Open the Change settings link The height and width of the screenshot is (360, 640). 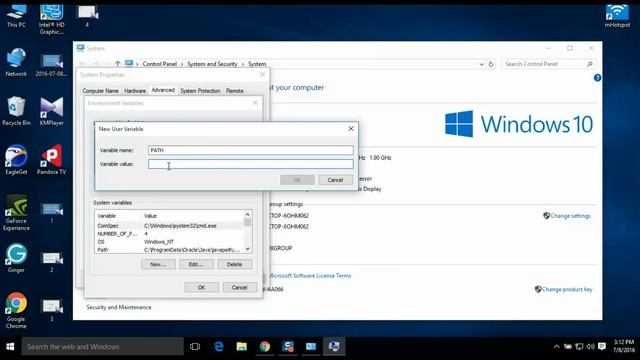coord(570,216)
